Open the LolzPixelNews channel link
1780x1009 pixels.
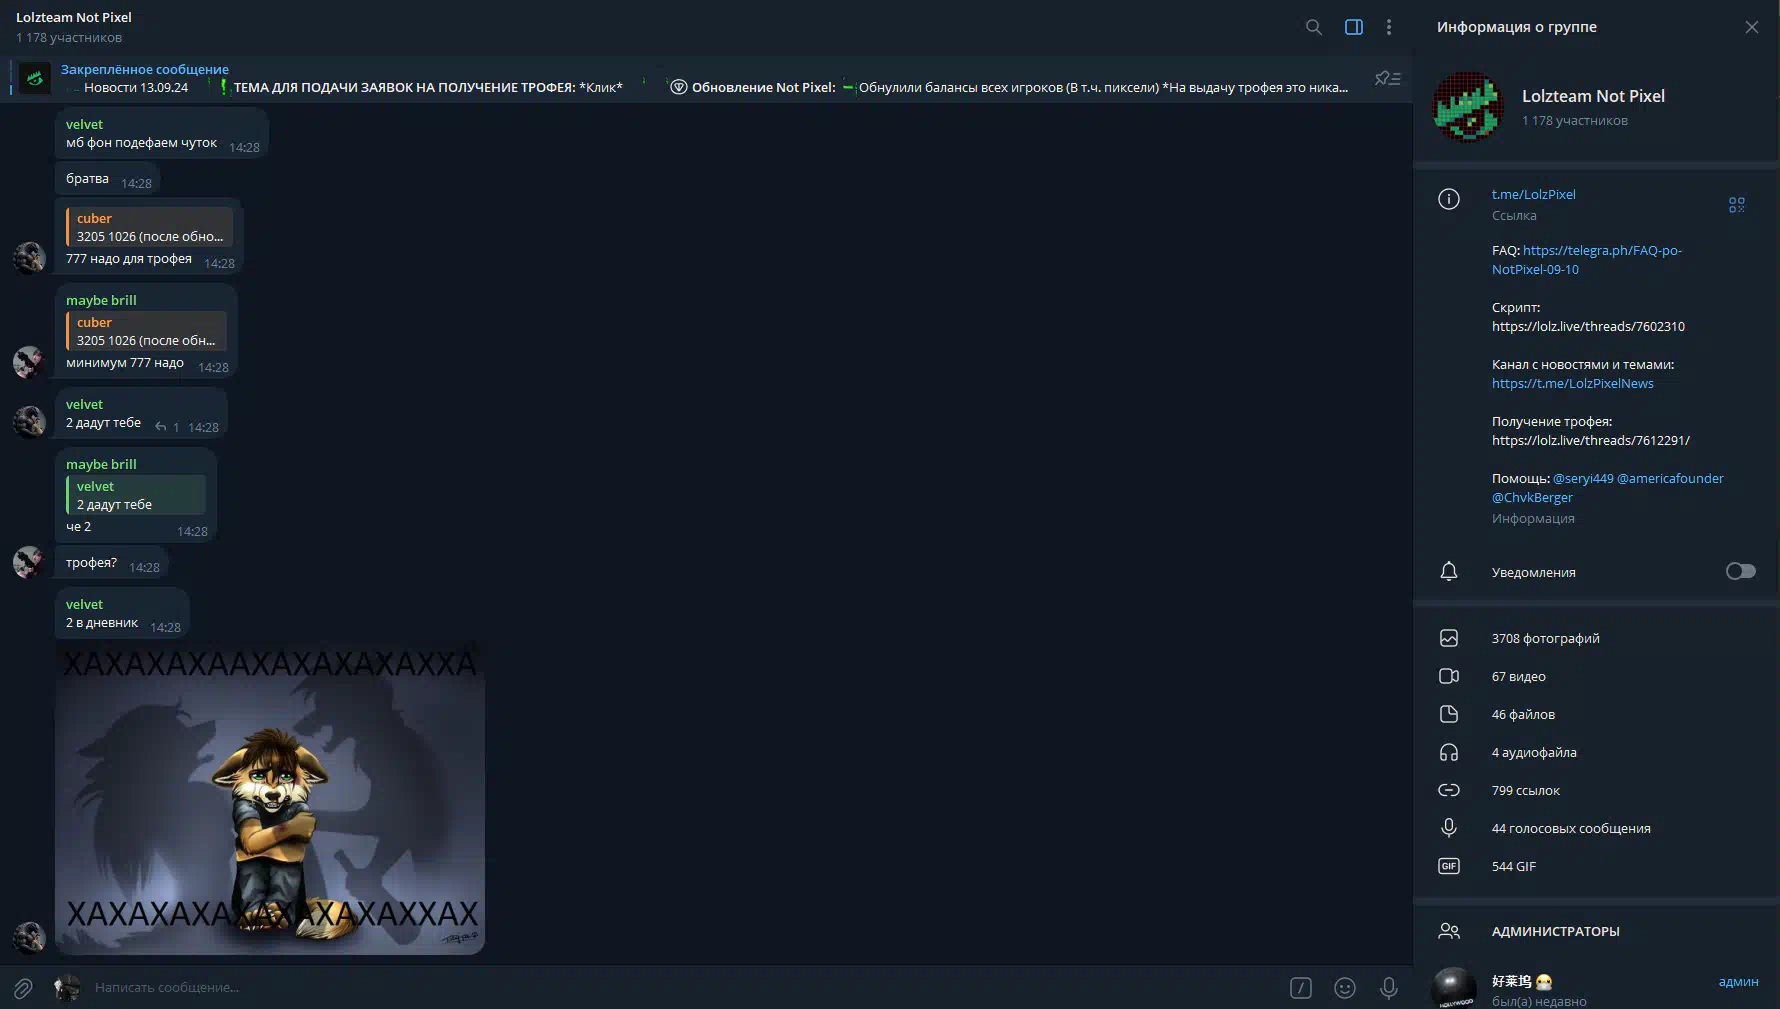click(1572, 383)
